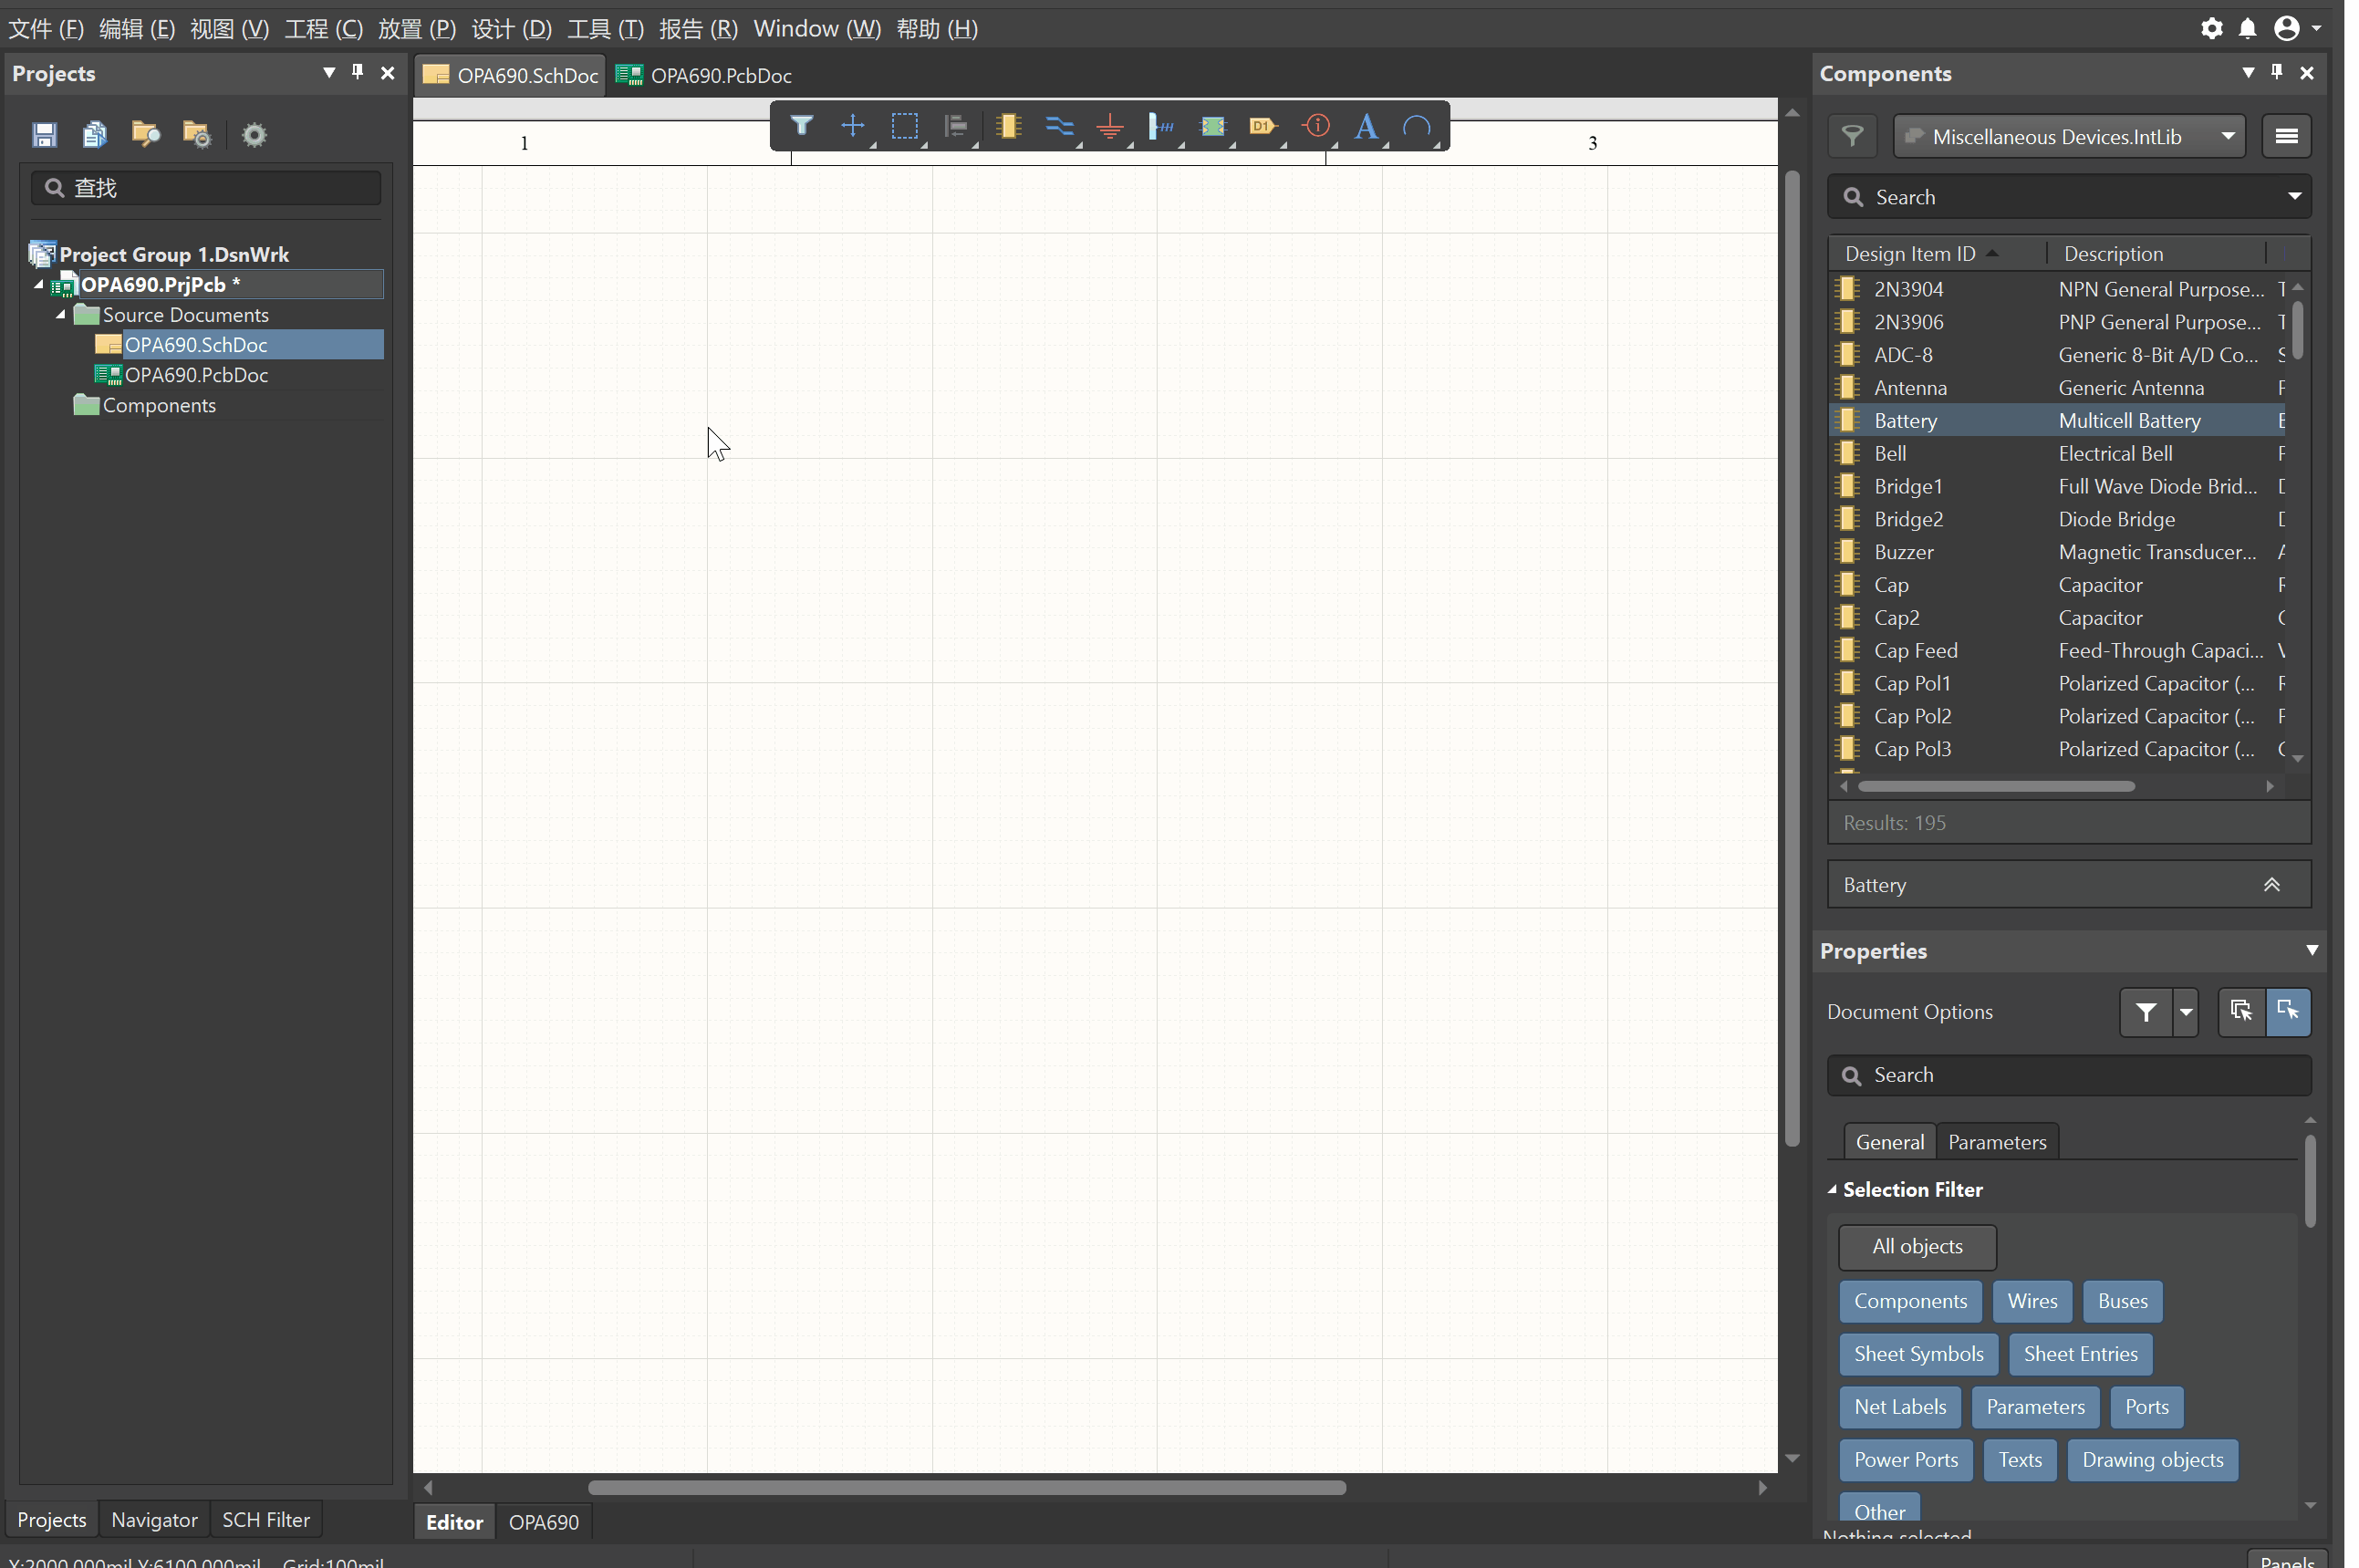Toggle the Power Ports selection filter

(1905, 1460)
